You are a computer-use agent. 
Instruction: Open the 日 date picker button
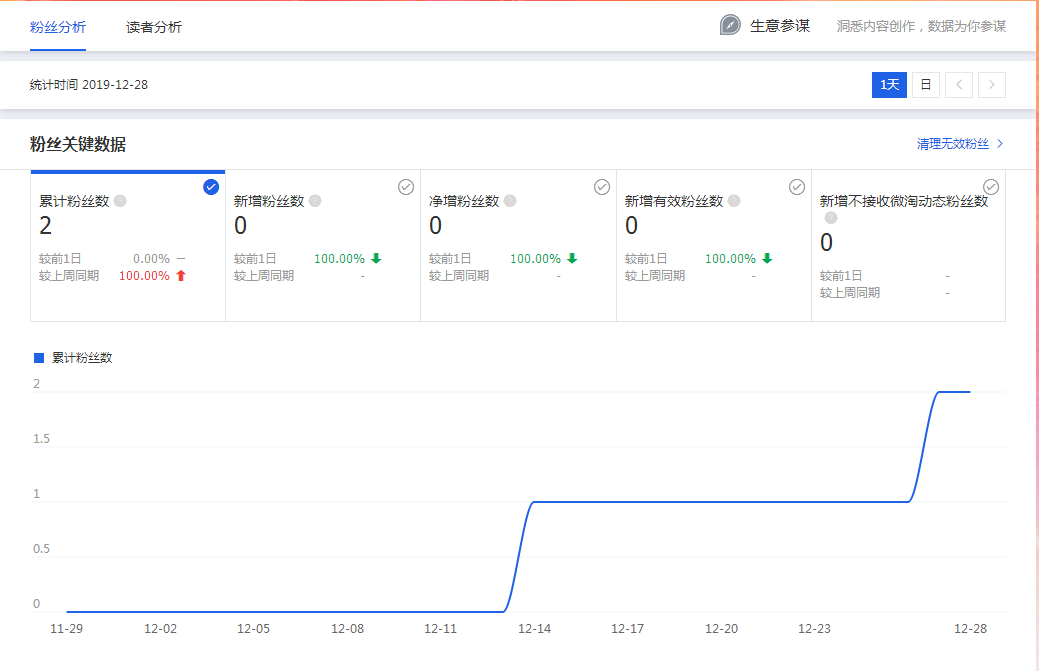coord(925,85)
